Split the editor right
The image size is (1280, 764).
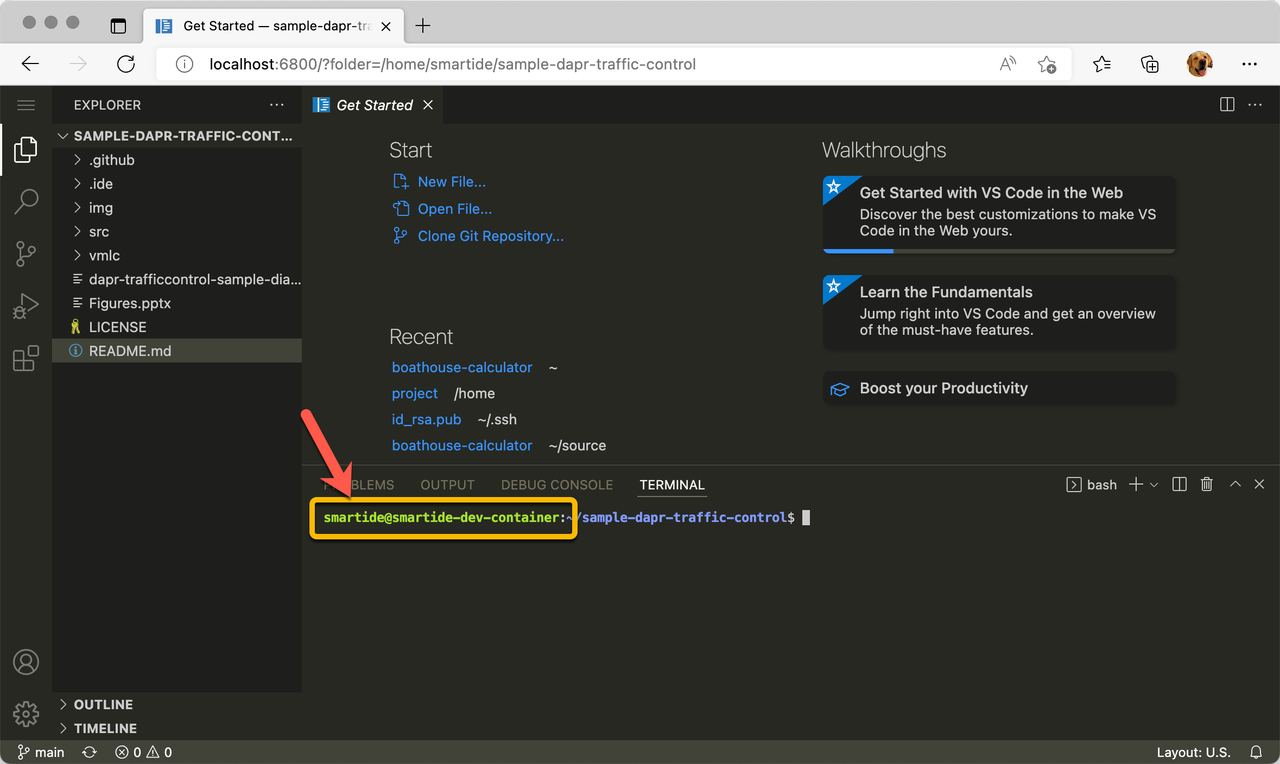[x=1227, y=105]
